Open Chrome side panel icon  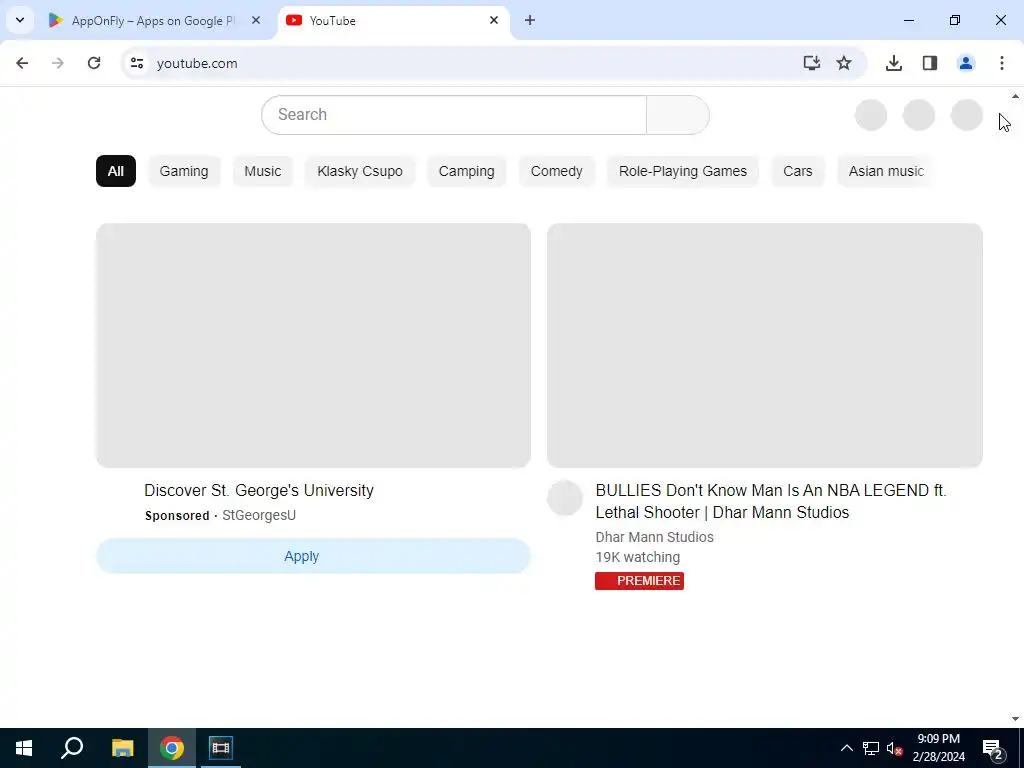pyautogui.click(x=929, y=63)
